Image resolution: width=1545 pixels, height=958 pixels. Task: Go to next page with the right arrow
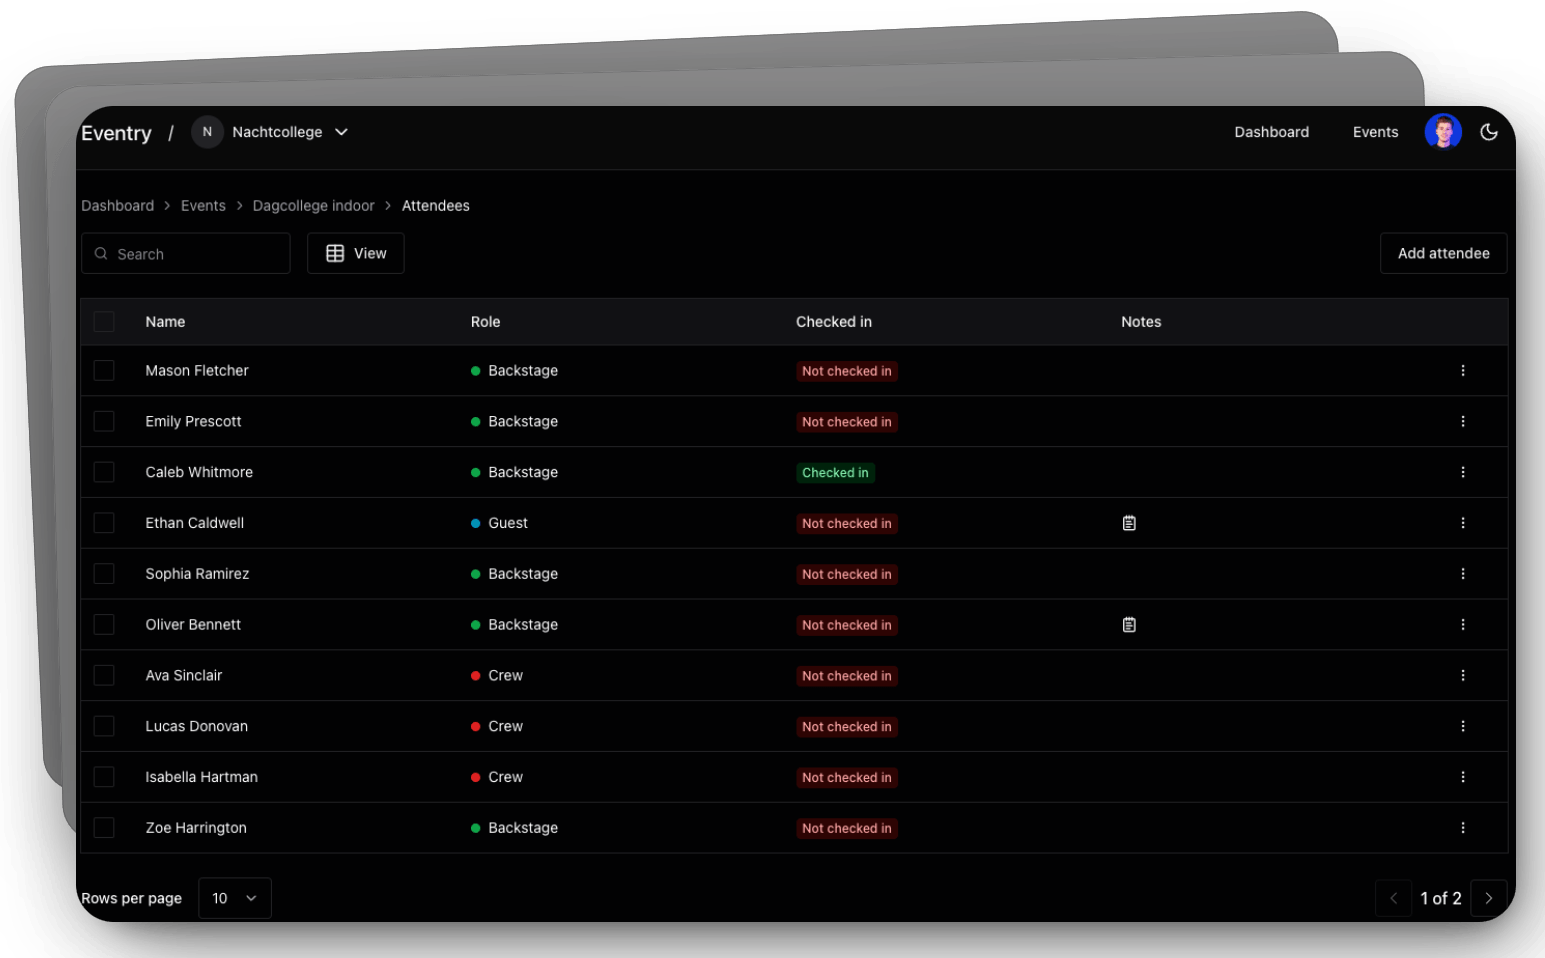point(1489,898)
